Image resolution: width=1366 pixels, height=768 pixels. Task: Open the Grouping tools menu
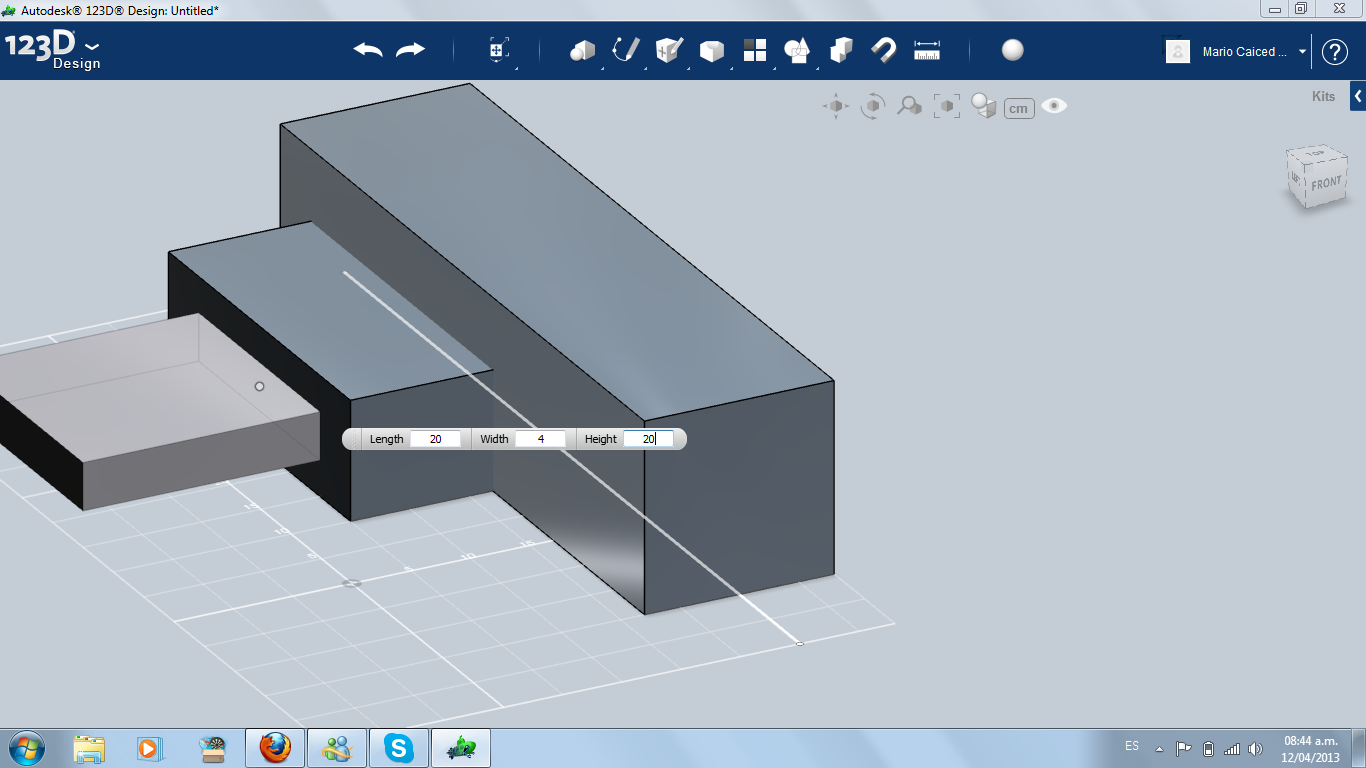click(x=797, y=50)
